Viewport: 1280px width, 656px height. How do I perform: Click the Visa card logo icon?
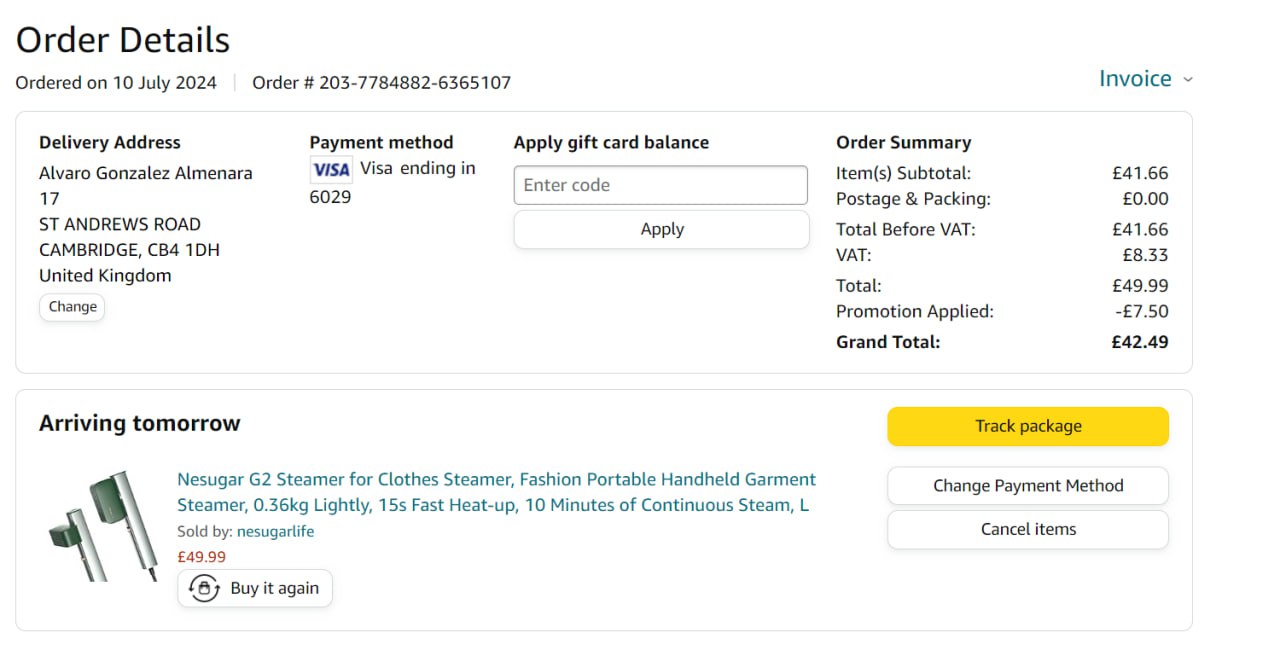pos(331,169)
